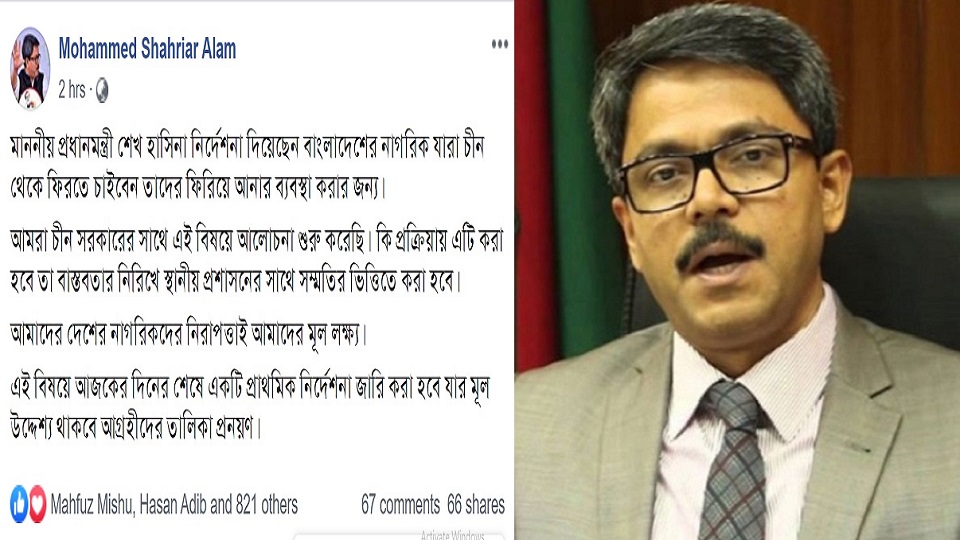960x540 pixels.
Task: View the 67 comments
Action: pyautogui.click(x=400, y=504)
